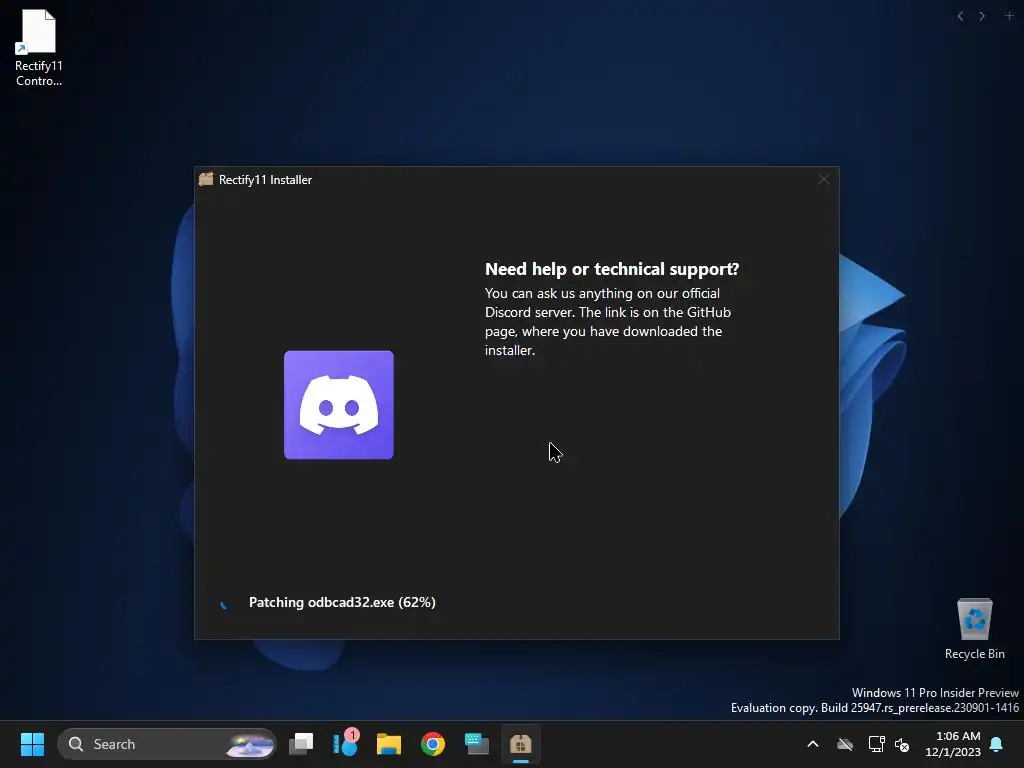Open Task View from the taskbar
The width and height of the screenshot is (1024, 768).
[x=301, y=744]
